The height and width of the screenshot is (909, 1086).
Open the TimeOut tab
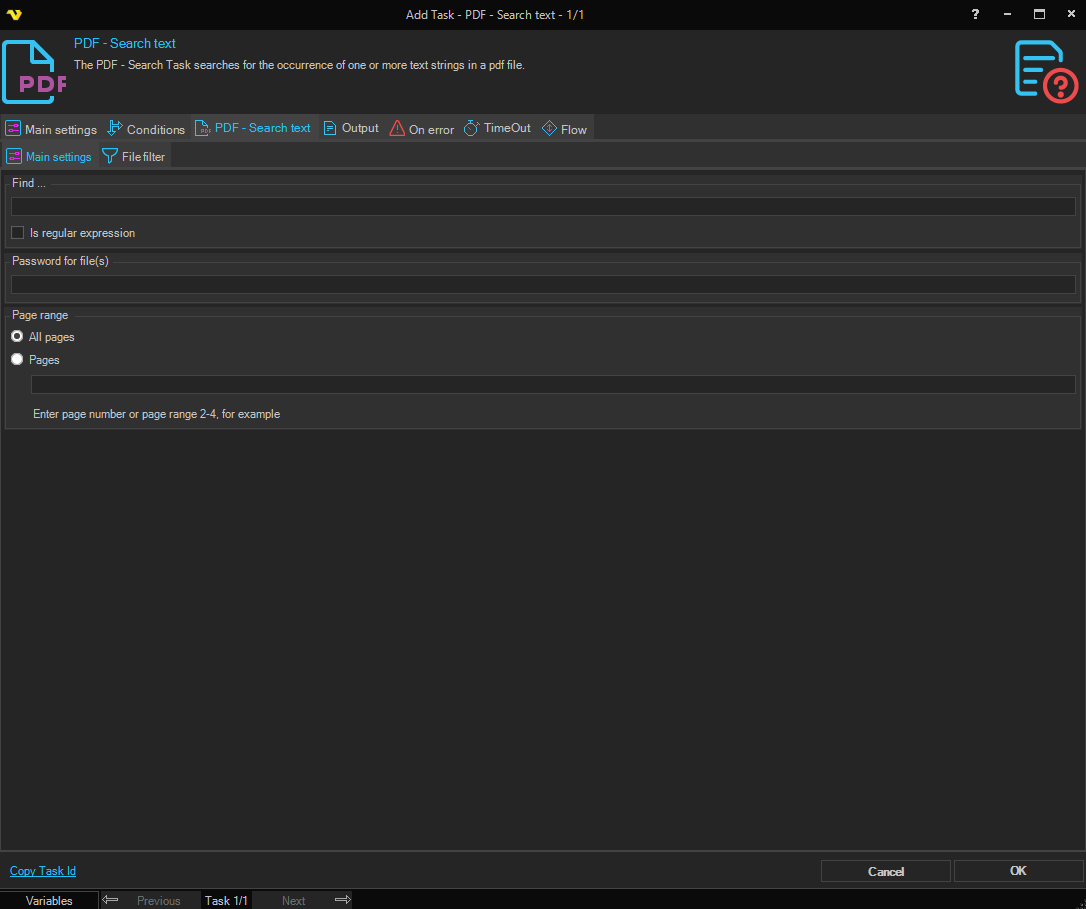497,128
